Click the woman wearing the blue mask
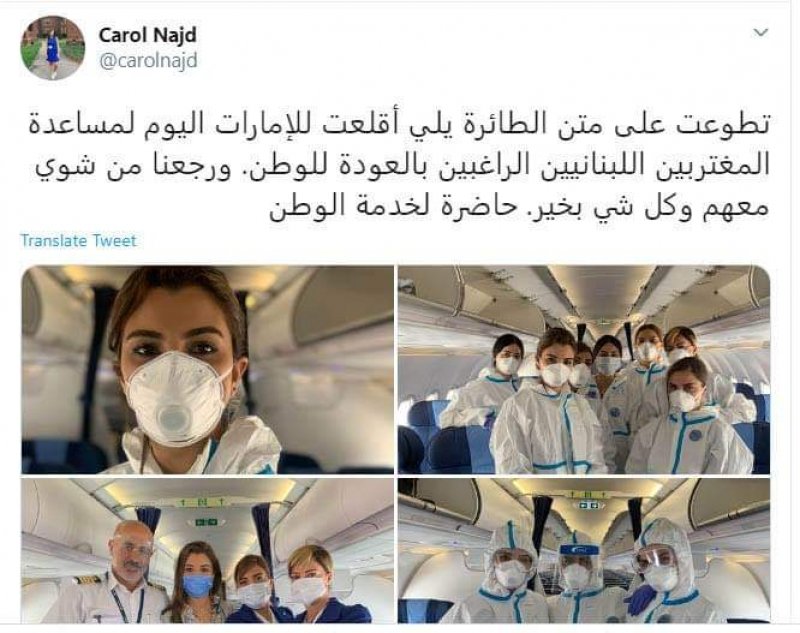Screen dimensions: 800x633 (x=197, y=584)
